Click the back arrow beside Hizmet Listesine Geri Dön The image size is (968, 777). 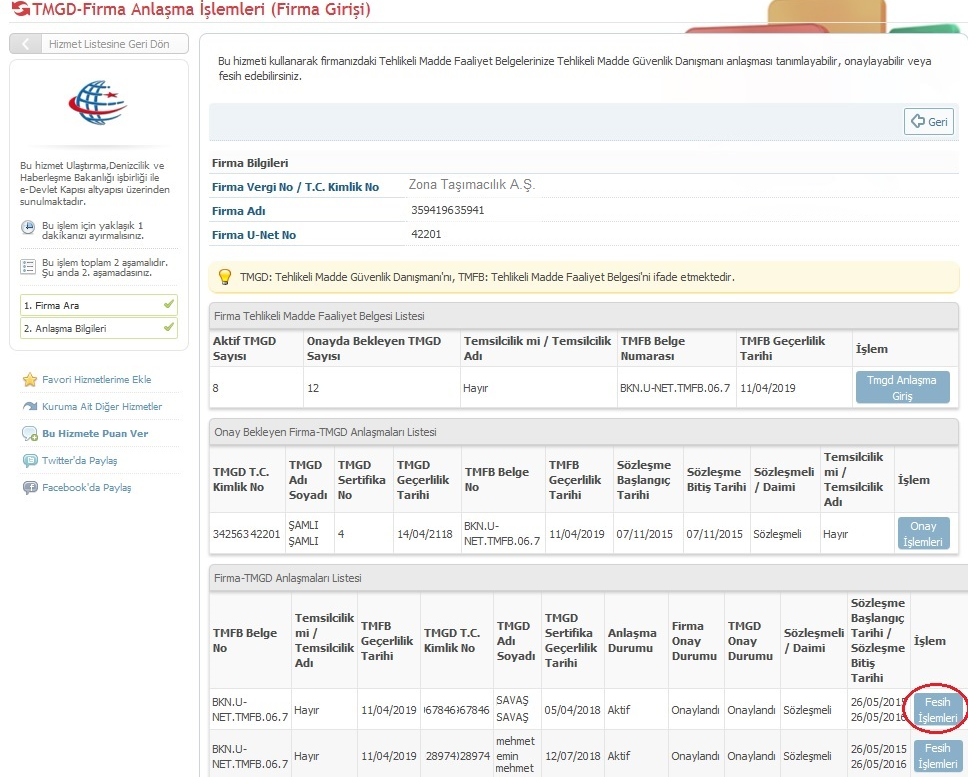click(x=25, y=44)
